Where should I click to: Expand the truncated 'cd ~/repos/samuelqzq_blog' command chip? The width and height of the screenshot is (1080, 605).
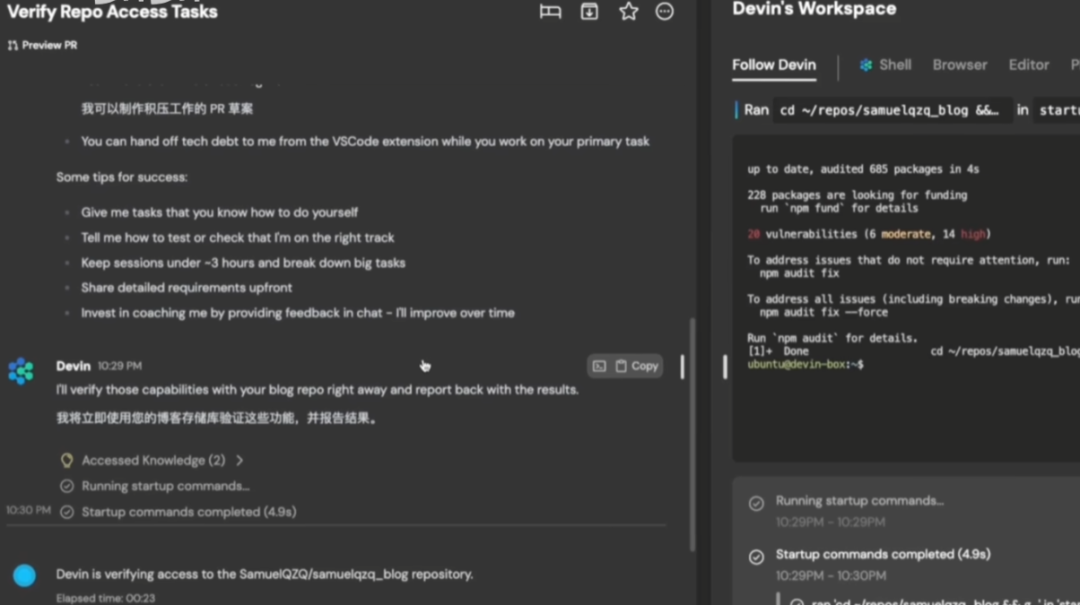(889, 110)
